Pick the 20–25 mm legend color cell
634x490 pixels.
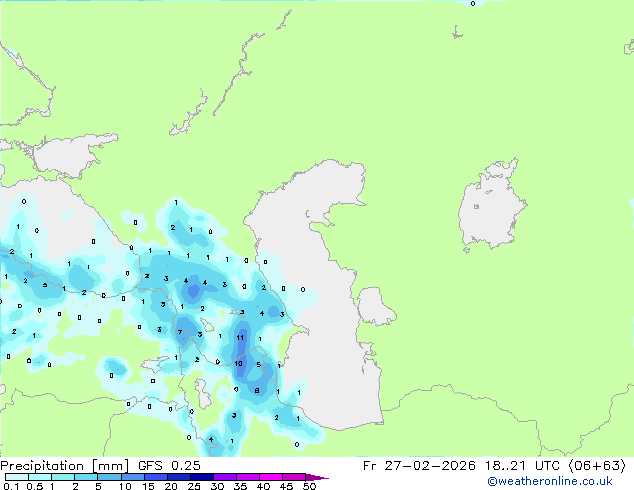click(179, 477)
